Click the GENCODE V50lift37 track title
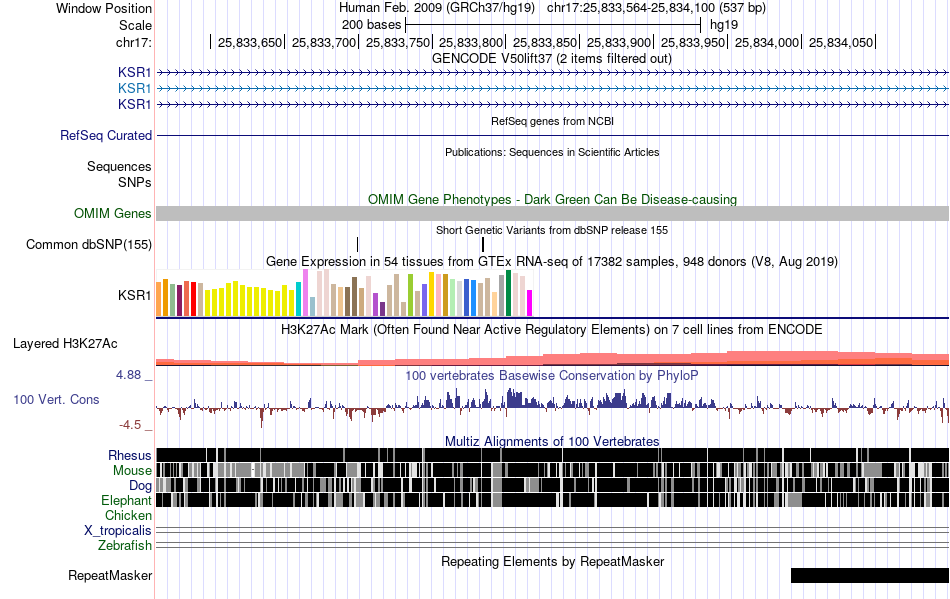This screenshot has width=950, height=599. point(552,59)
